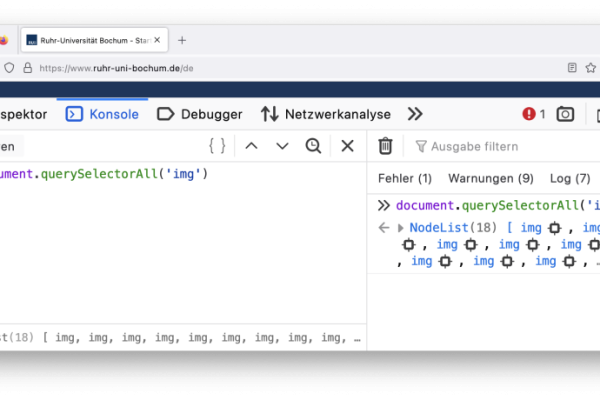Click the tracking protection shield icon
This screenshot has height=400, width=600.
[9, 68]
